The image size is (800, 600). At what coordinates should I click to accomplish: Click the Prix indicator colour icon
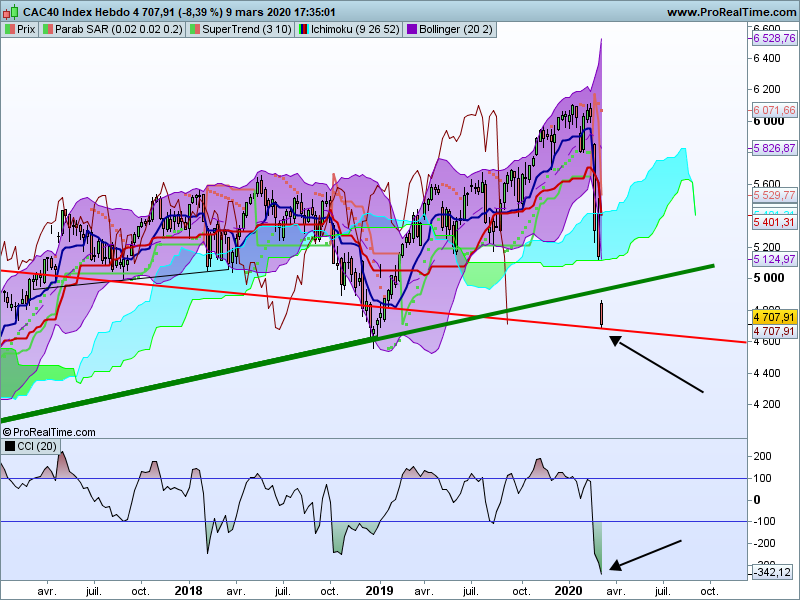9,30
